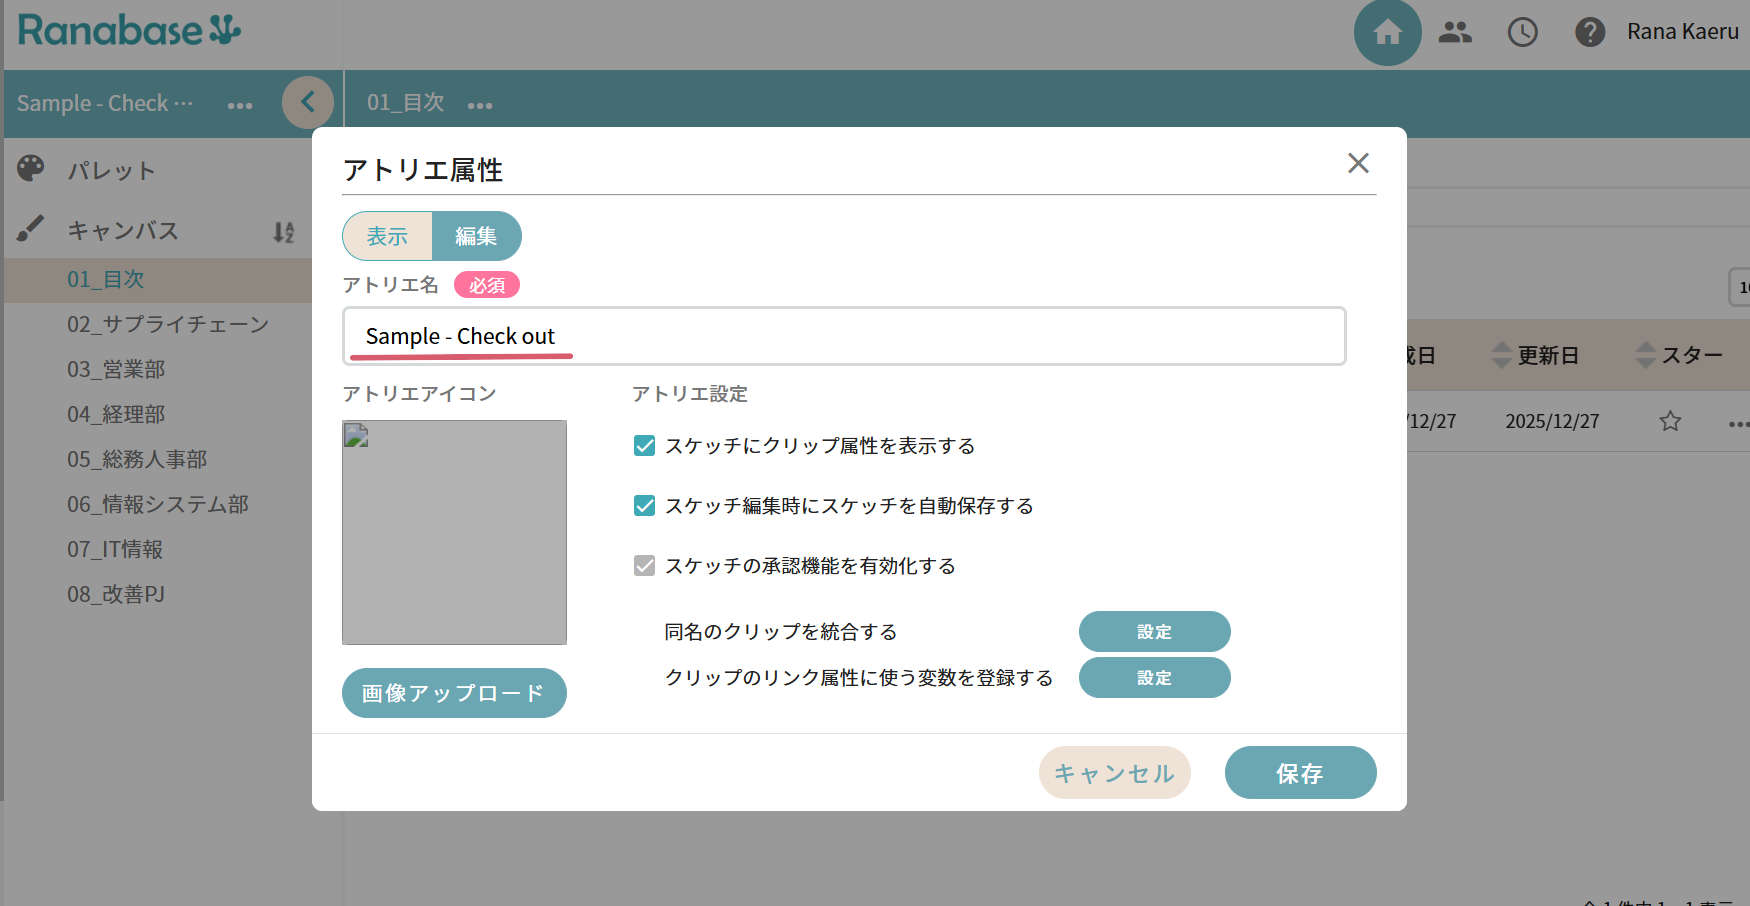Screen dimensions: 1750x906
Task: Open the 01_目次 canvas options menu
Action: 480,105
